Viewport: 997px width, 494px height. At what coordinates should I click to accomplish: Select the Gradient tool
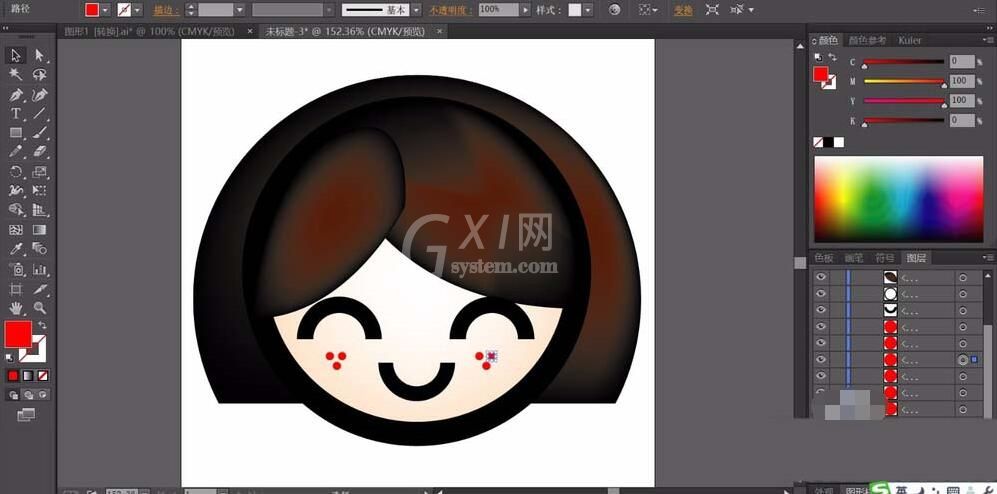coord(39,230)
